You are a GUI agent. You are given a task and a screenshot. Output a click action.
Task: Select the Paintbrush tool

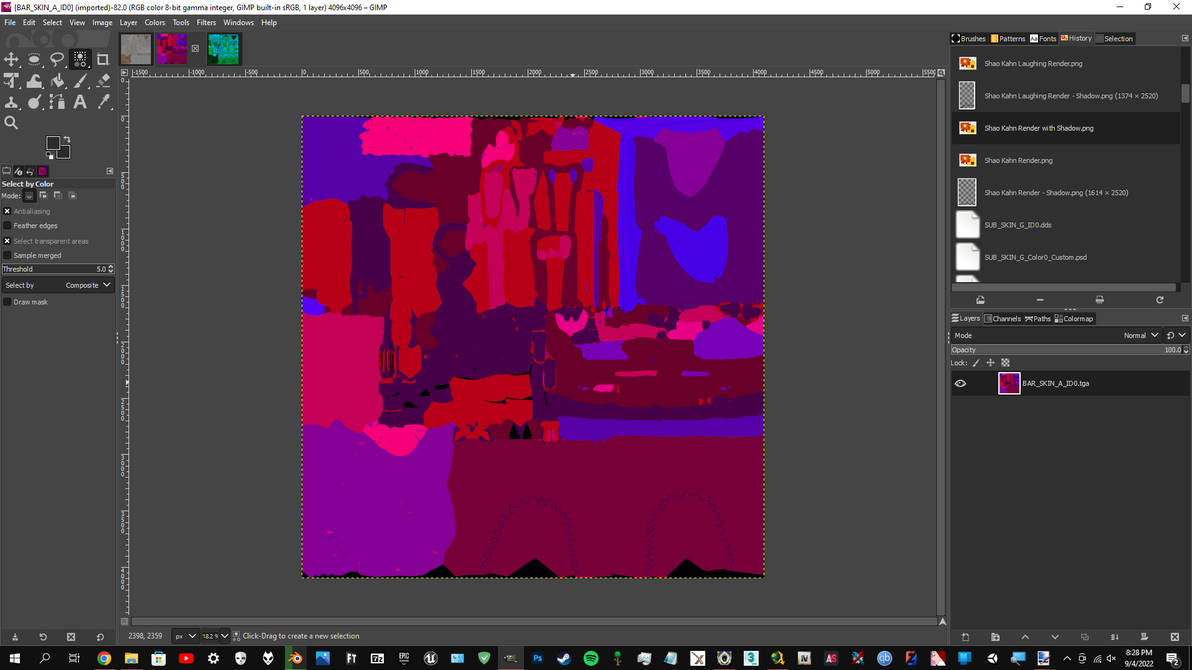[80, 81]
